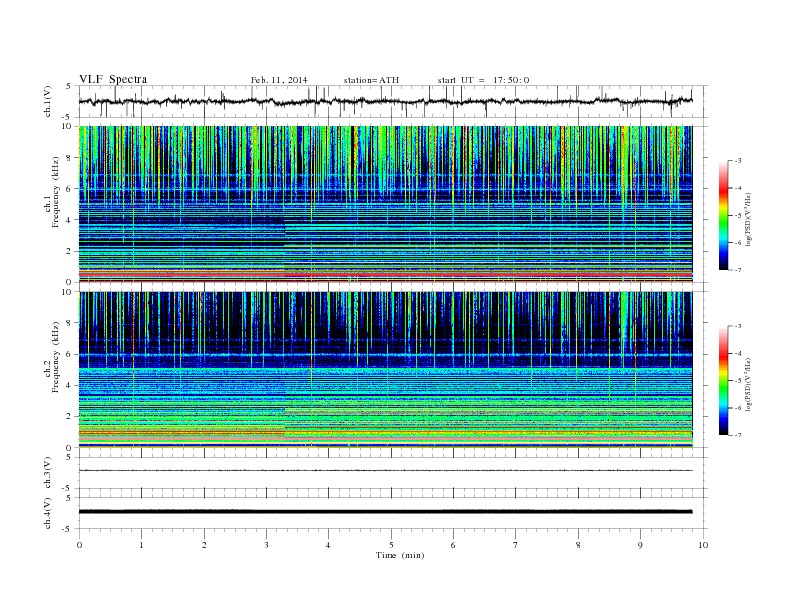
Task: Select the "ch.4(V)" axis label
Action: point(48,513)
